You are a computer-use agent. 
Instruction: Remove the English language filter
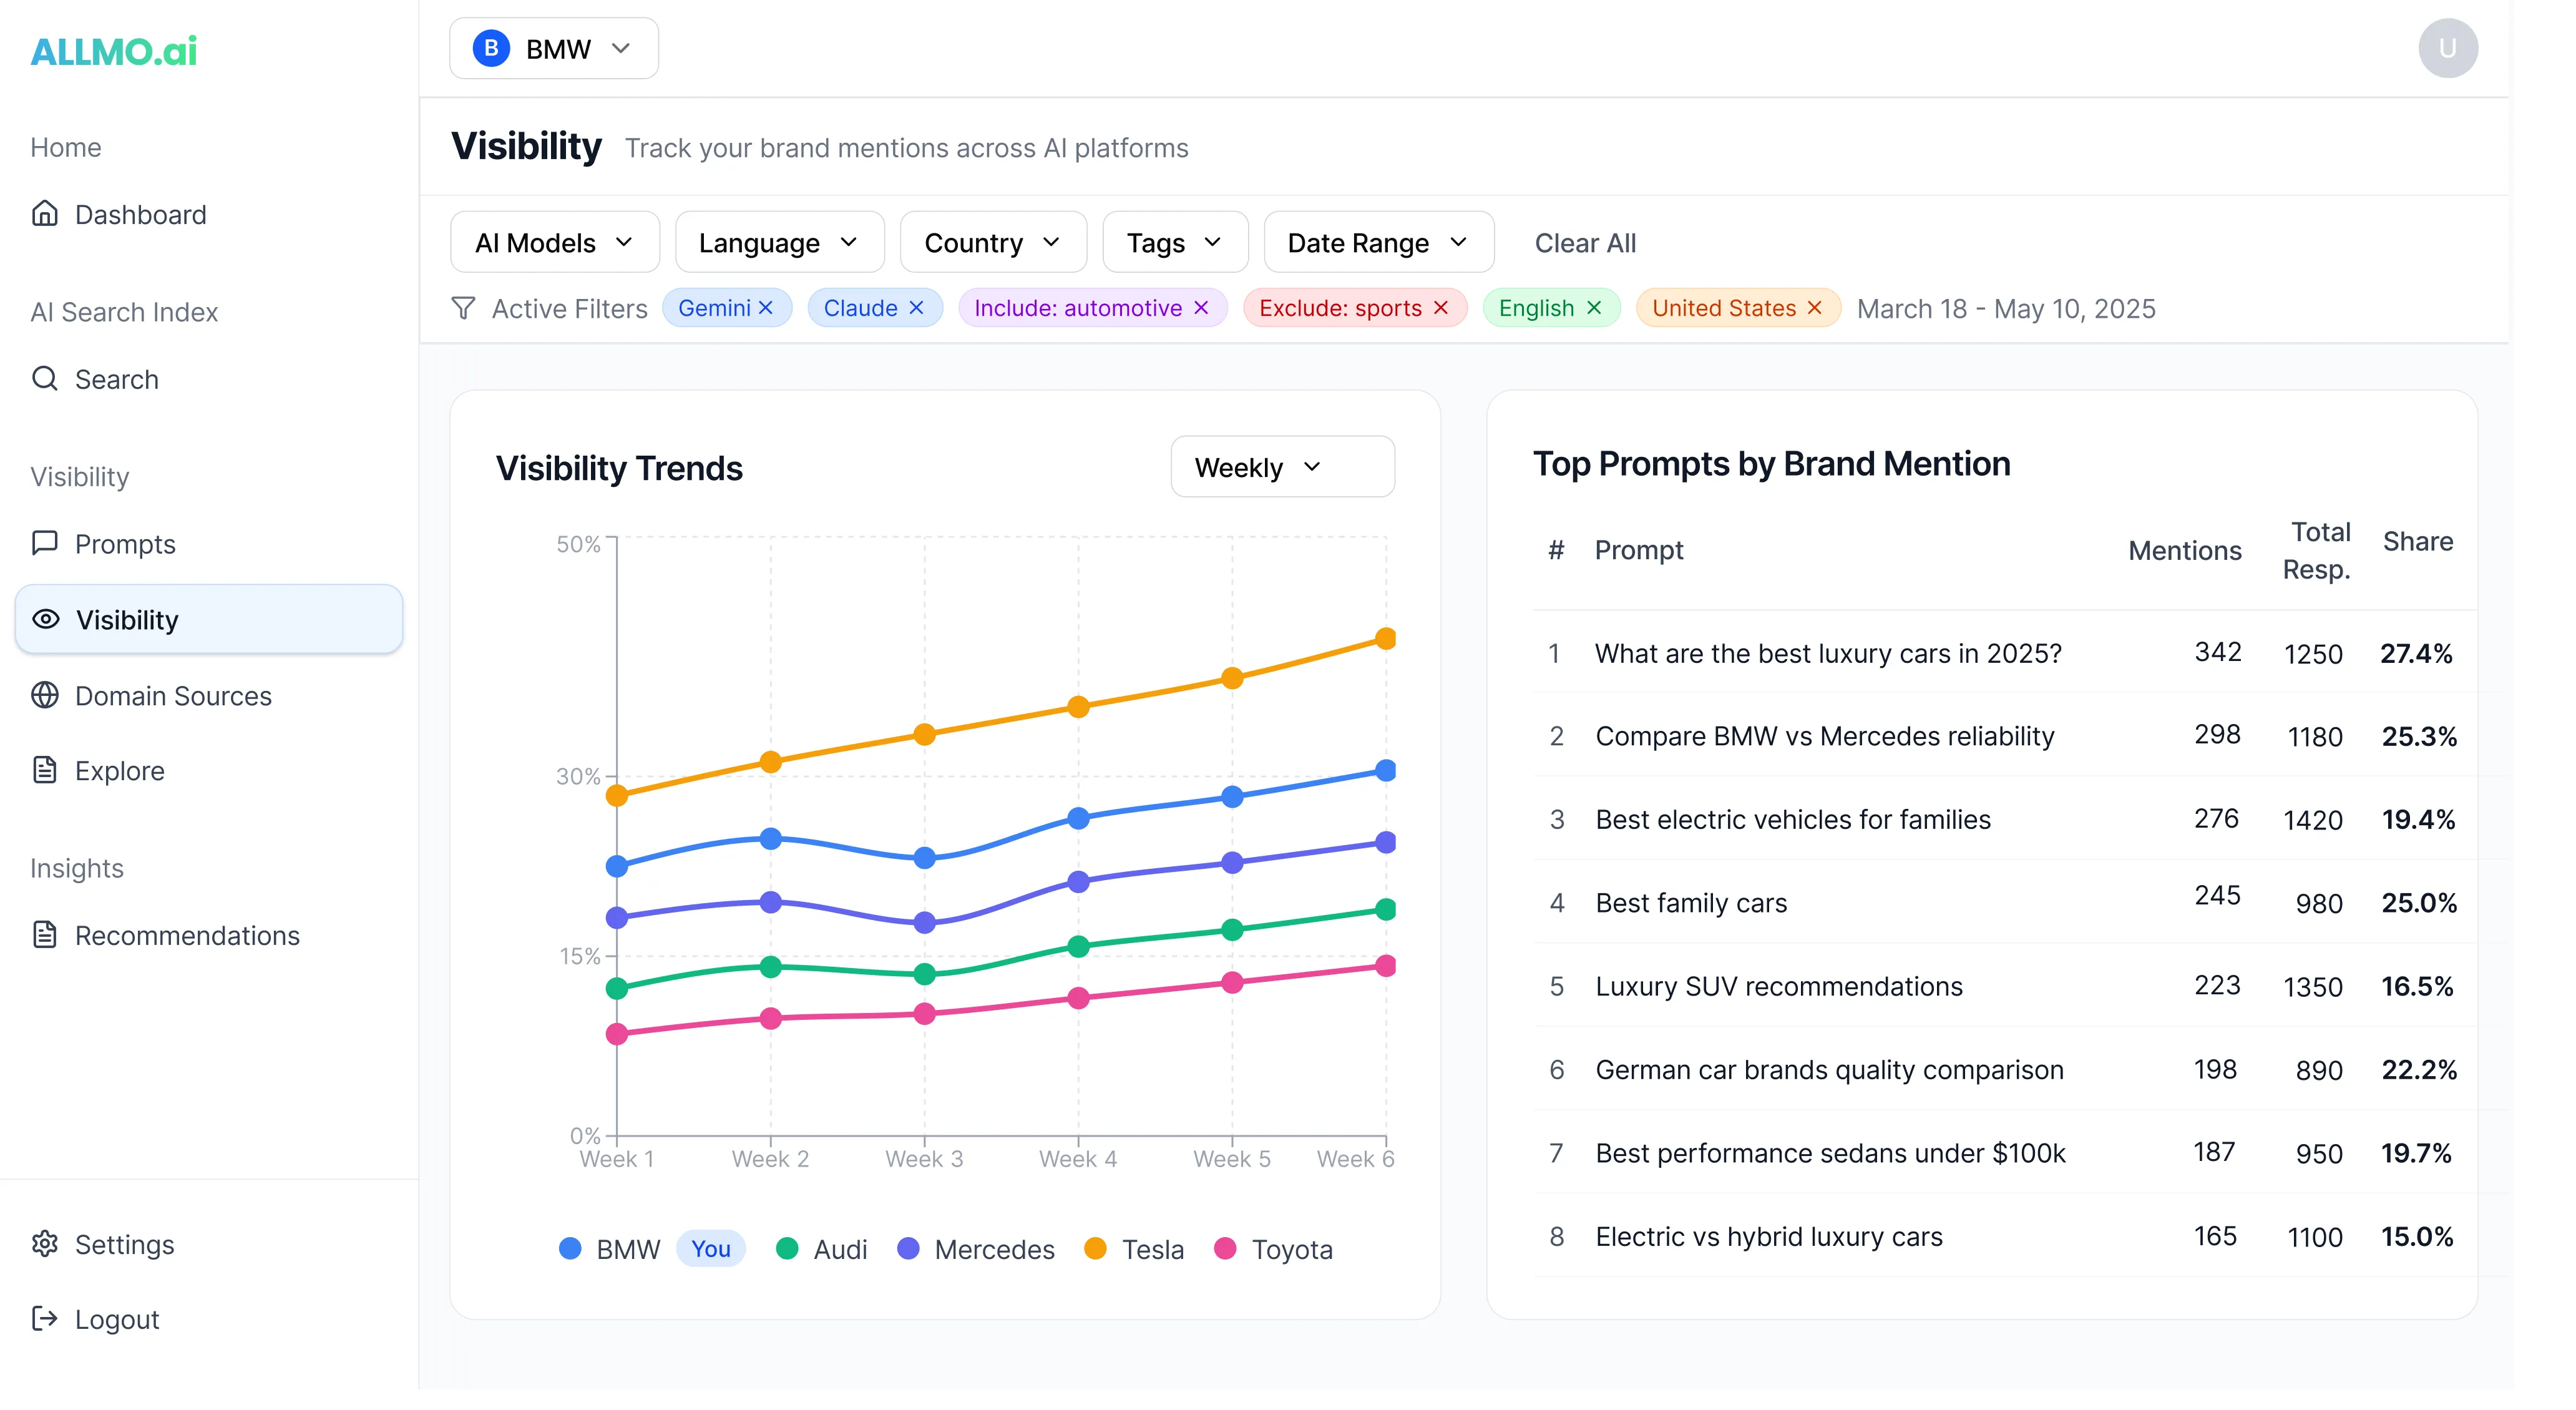(x=1594, y=308)
